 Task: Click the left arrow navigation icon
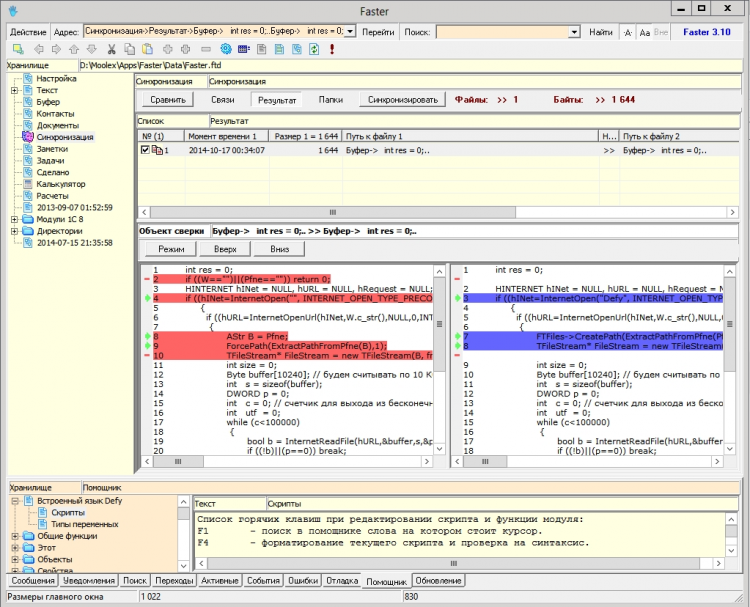click(x=39, y=49)
